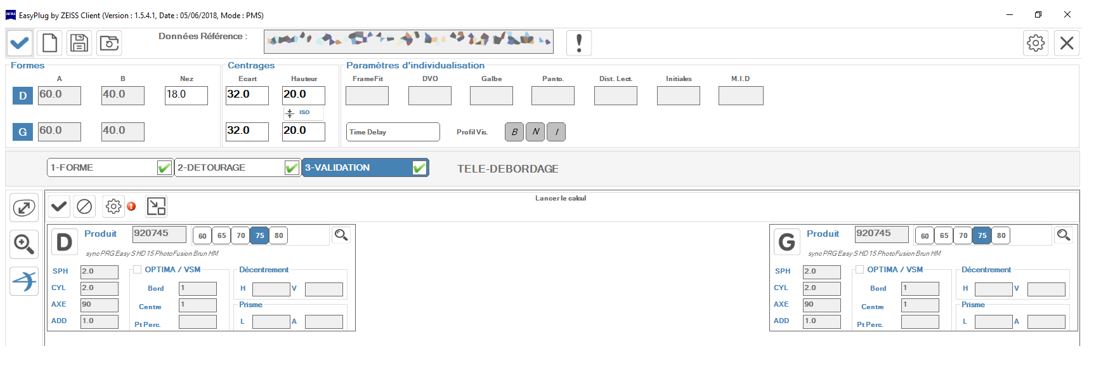Click the Bord thickness field for right eye D
Viewport: 1093px width, 369px height.
click(198, 288)
